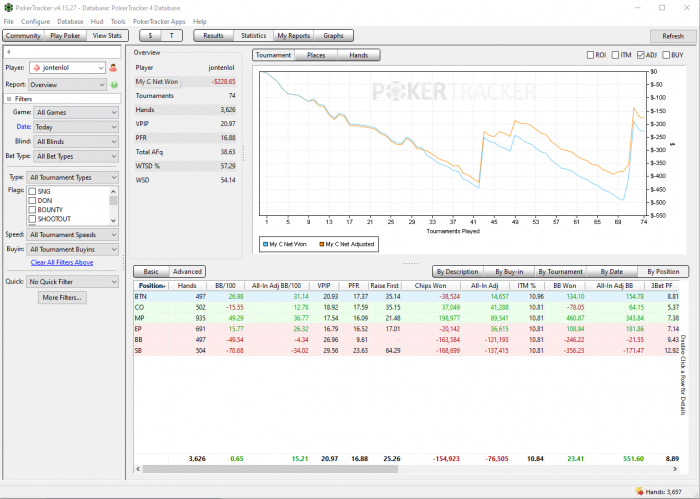
Task: Enable the ITM checkbox
Action: [x=615, y=55]
